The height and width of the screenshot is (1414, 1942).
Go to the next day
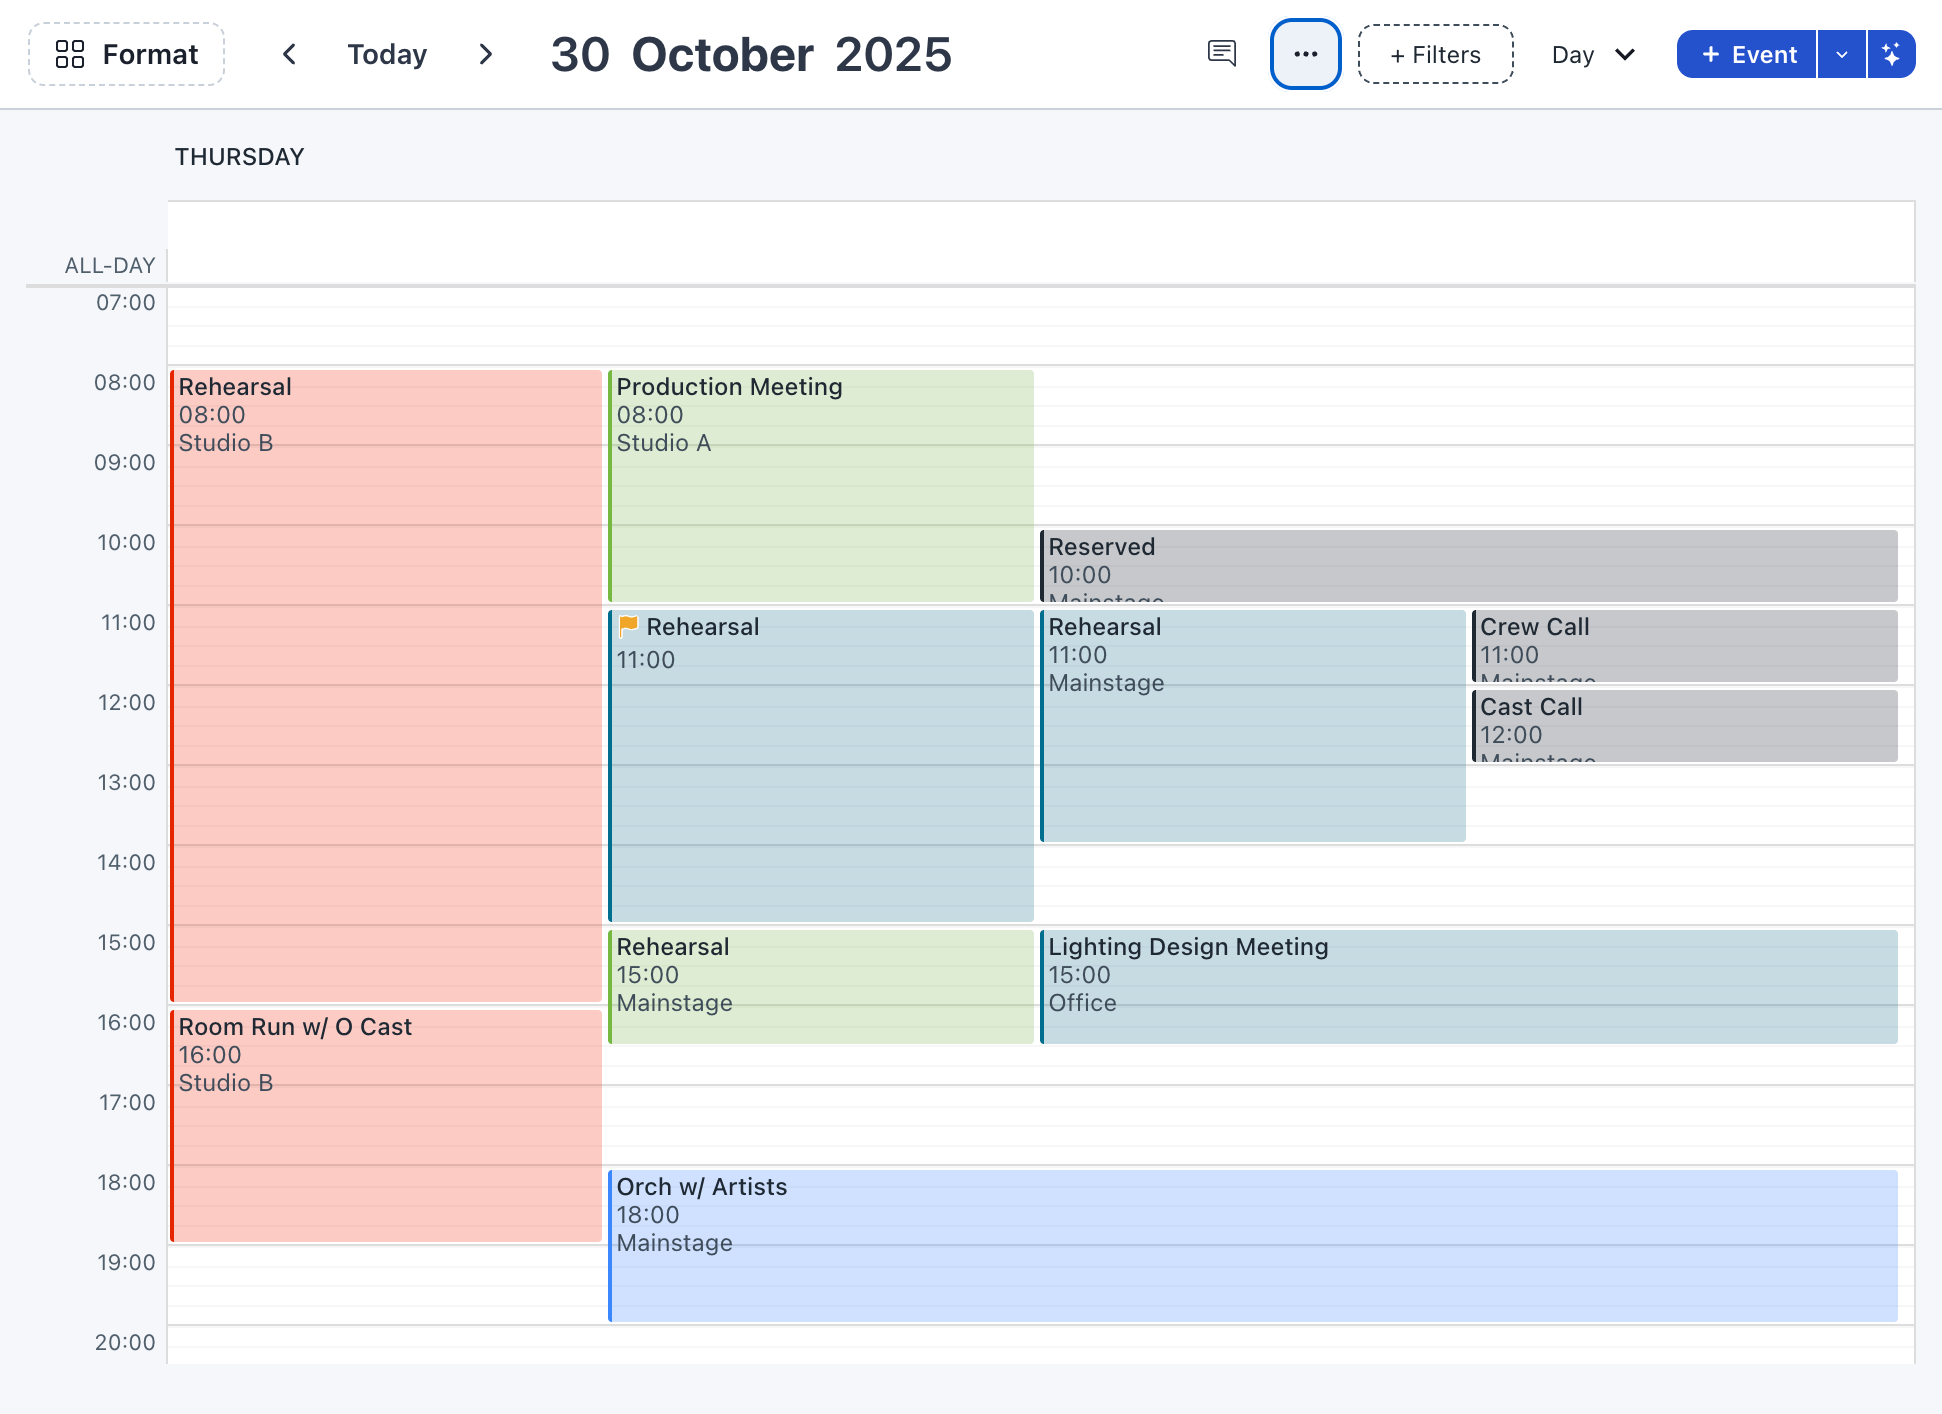486,54
